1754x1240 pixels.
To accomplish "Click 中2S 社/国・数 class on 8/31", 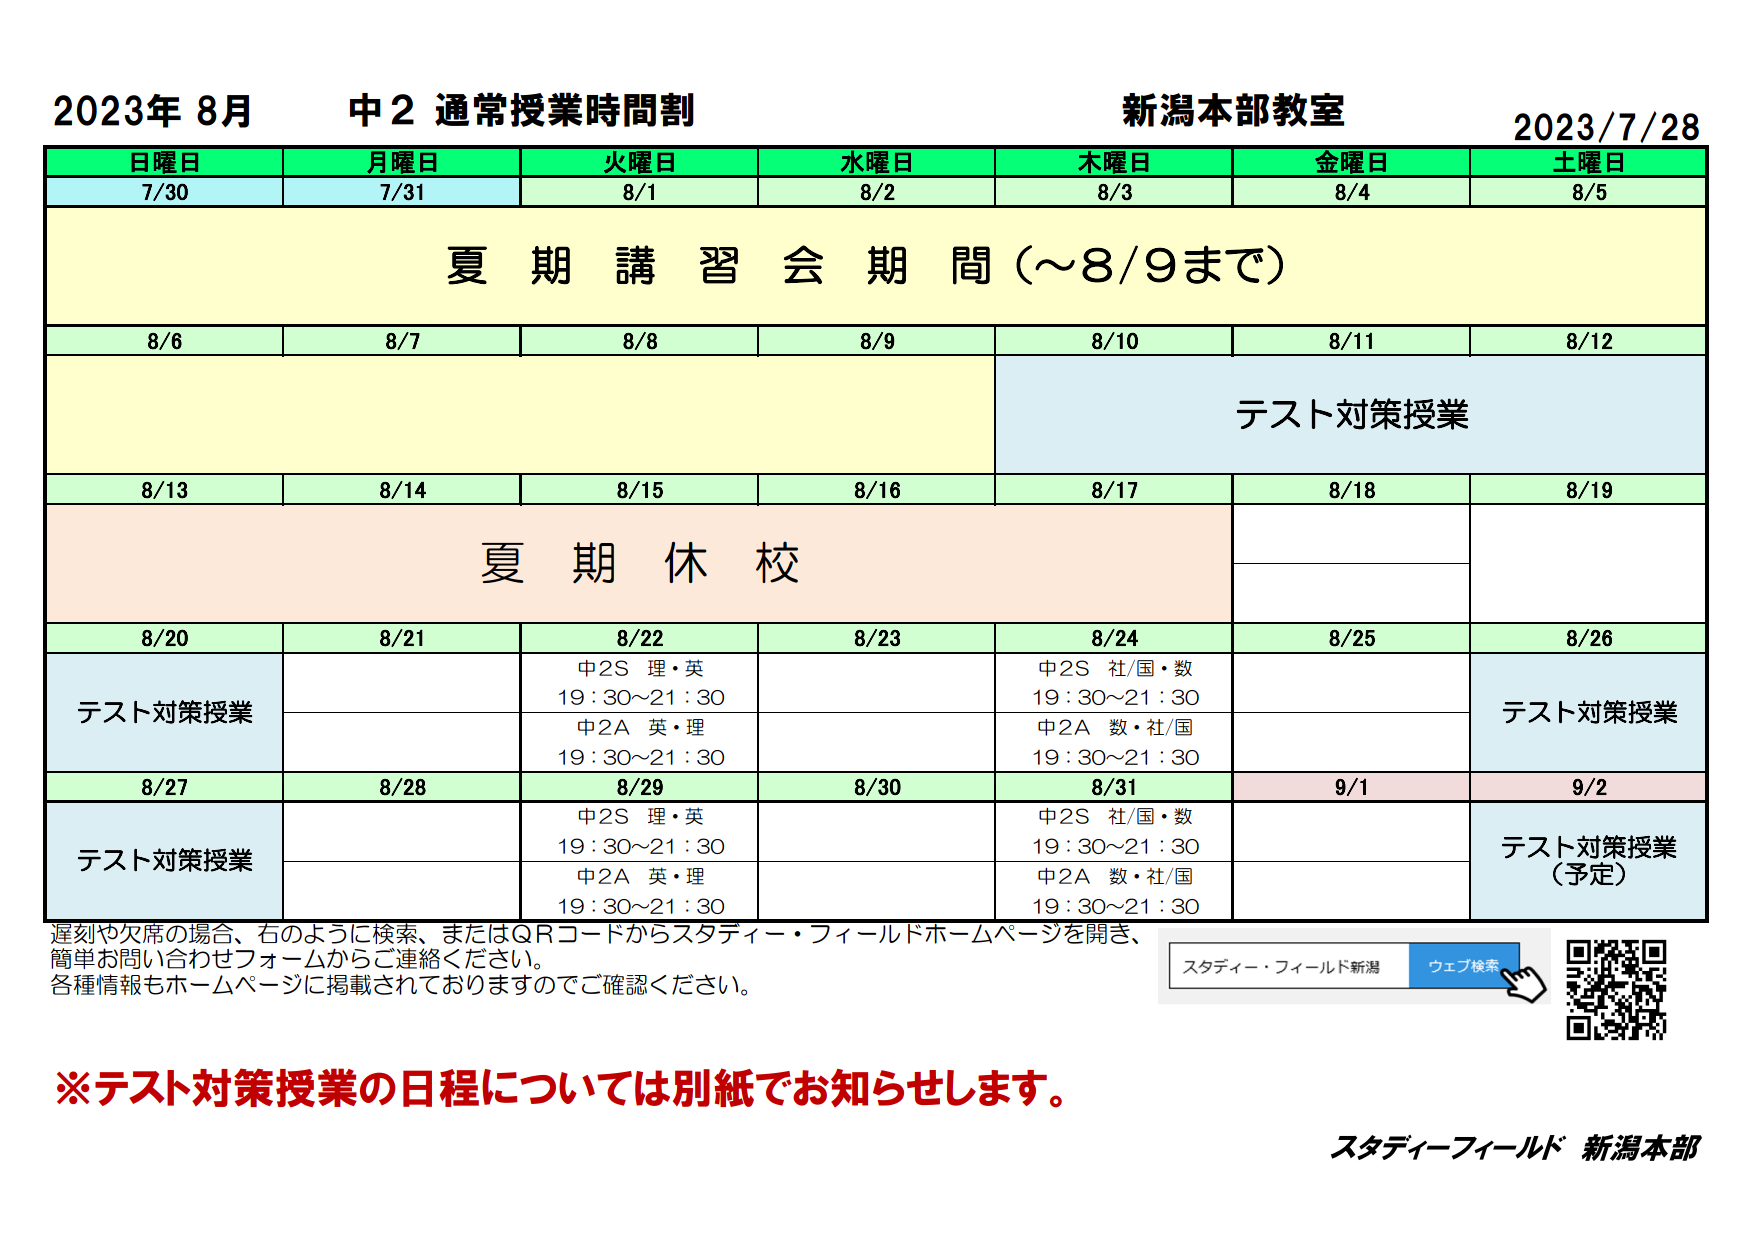I will point(1114,832).
